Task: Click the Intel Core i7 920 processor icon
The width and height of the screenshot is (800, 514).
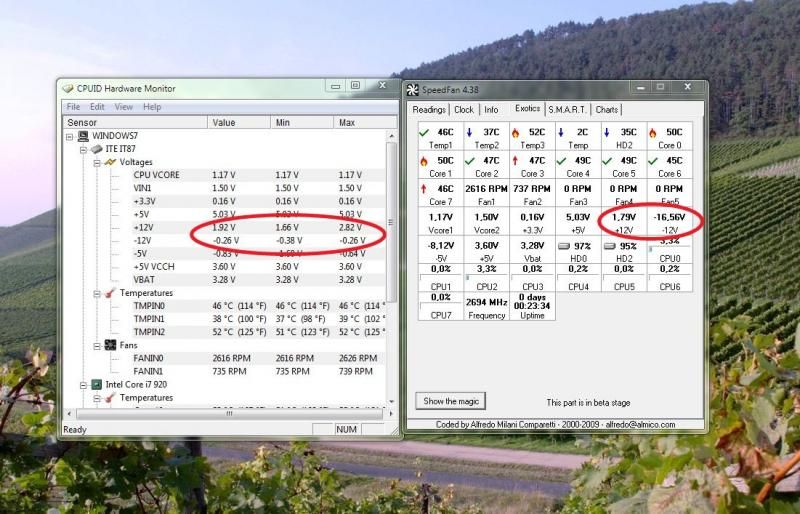Action: (96, 384)
